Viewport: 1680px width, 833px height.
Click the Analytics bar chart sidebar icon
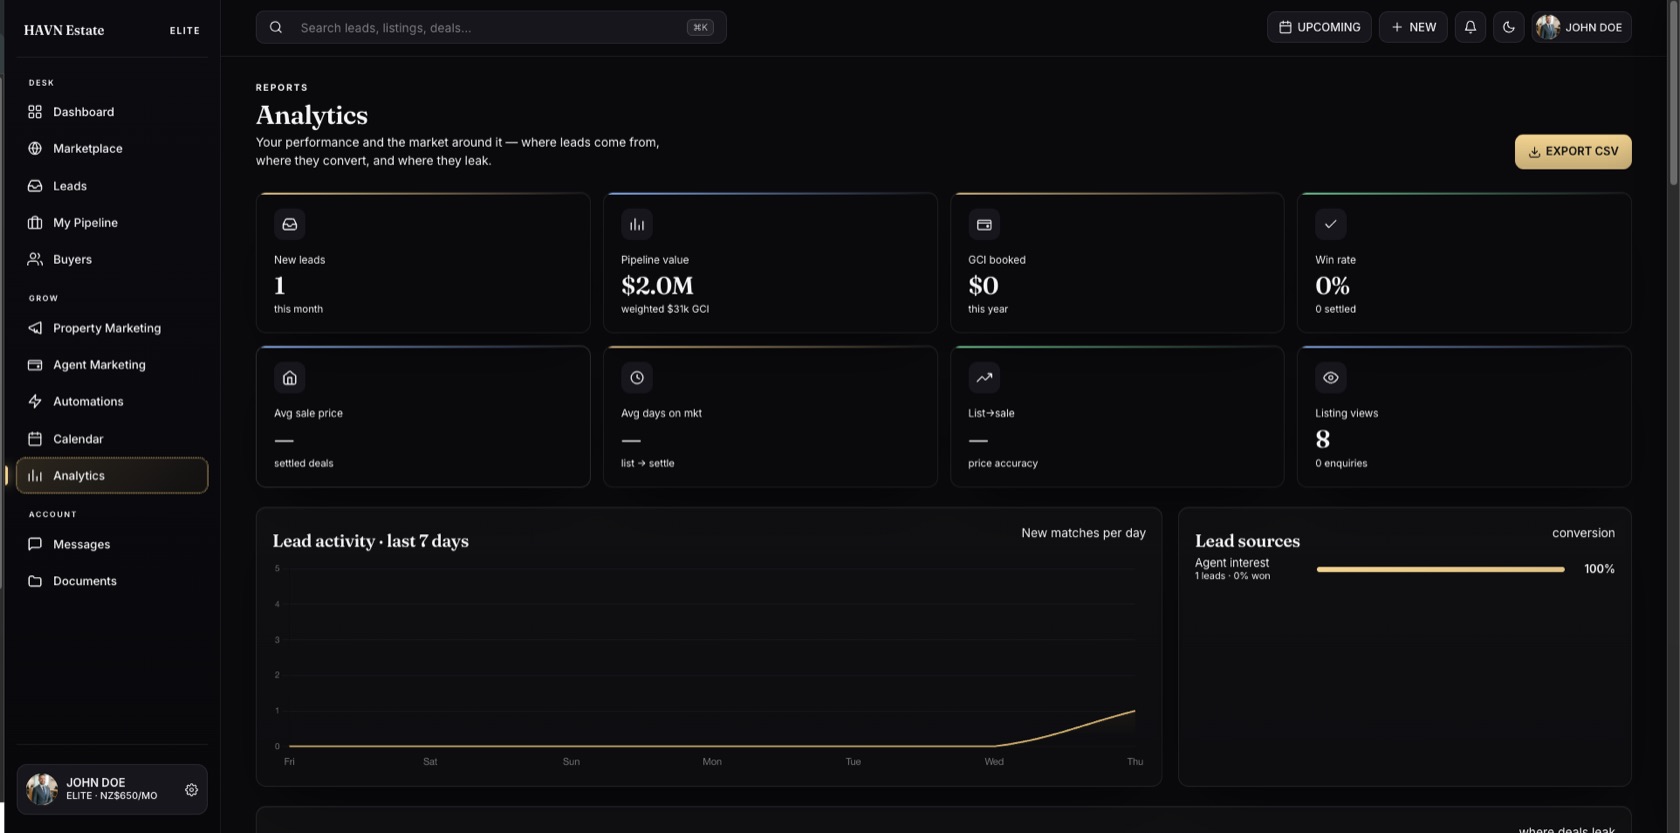(x=35, y=476)
